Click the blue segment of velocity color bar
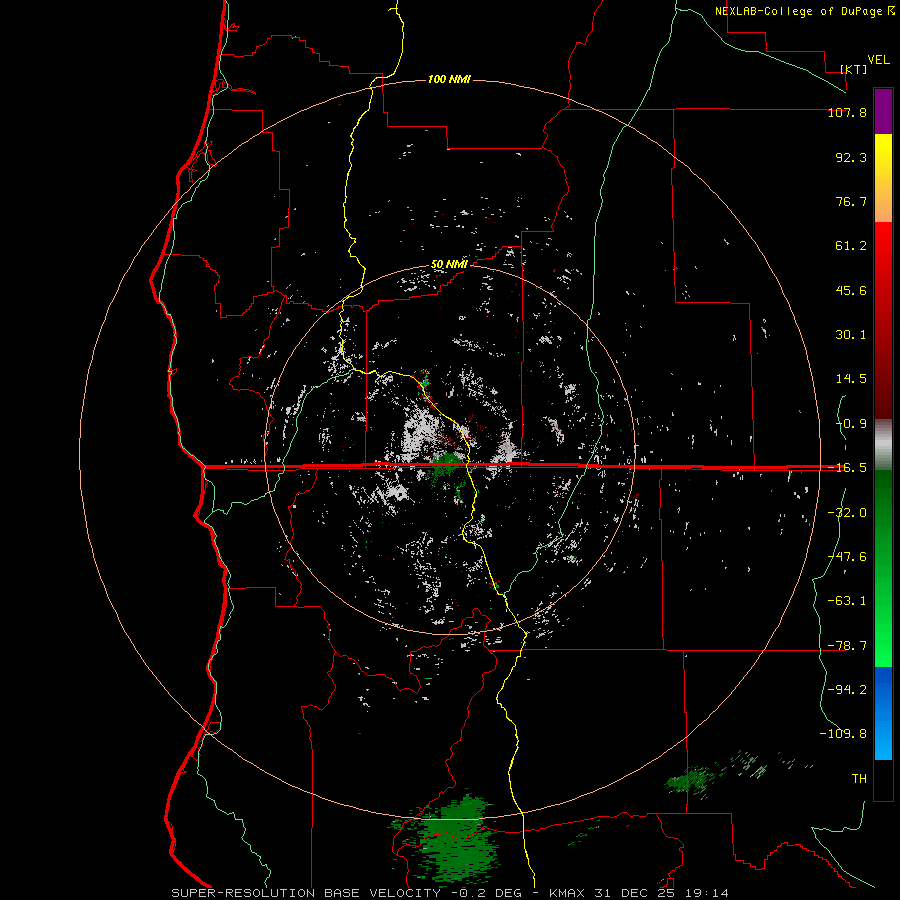The image size is (900, 900). point(883,713)
